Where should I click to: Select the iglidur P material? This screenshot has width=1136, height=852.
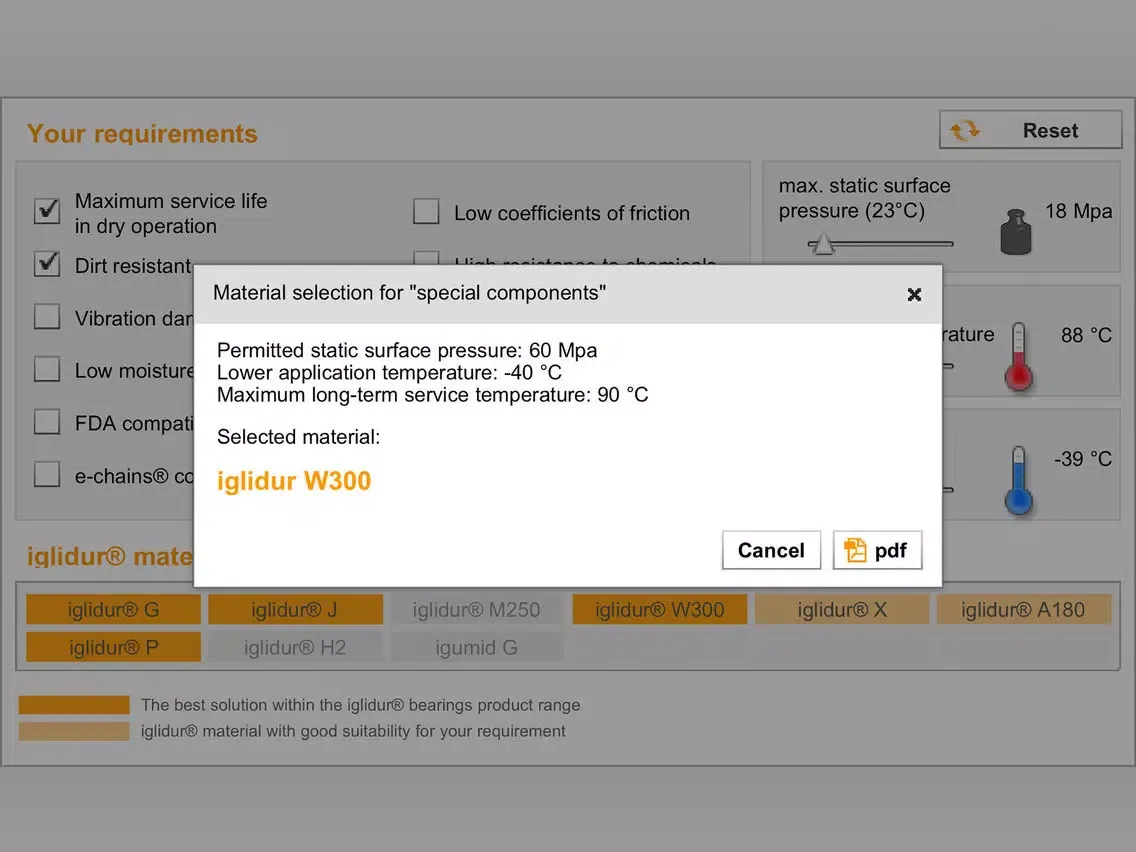pos(114,647)
